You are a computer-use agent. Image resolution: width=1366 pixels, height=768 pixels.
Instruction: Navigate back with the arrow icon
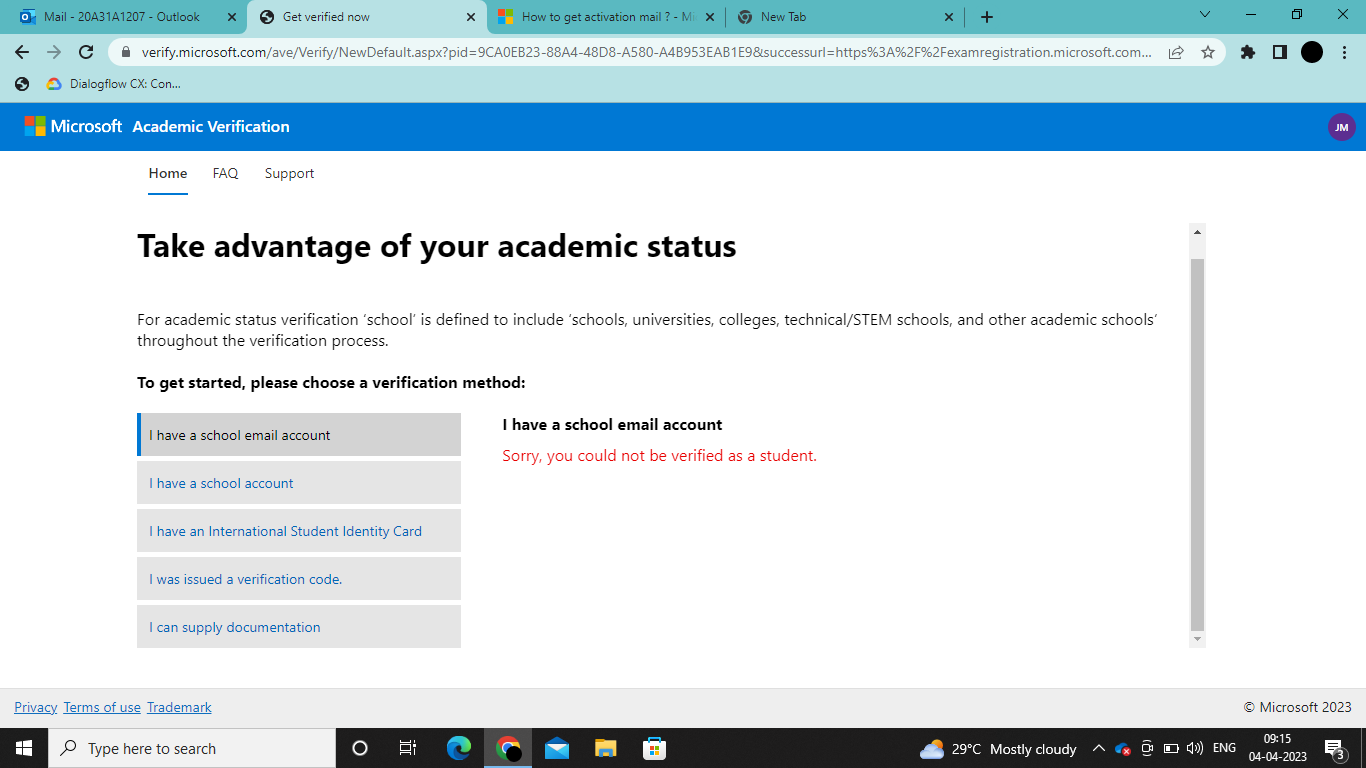click(21, 51)
